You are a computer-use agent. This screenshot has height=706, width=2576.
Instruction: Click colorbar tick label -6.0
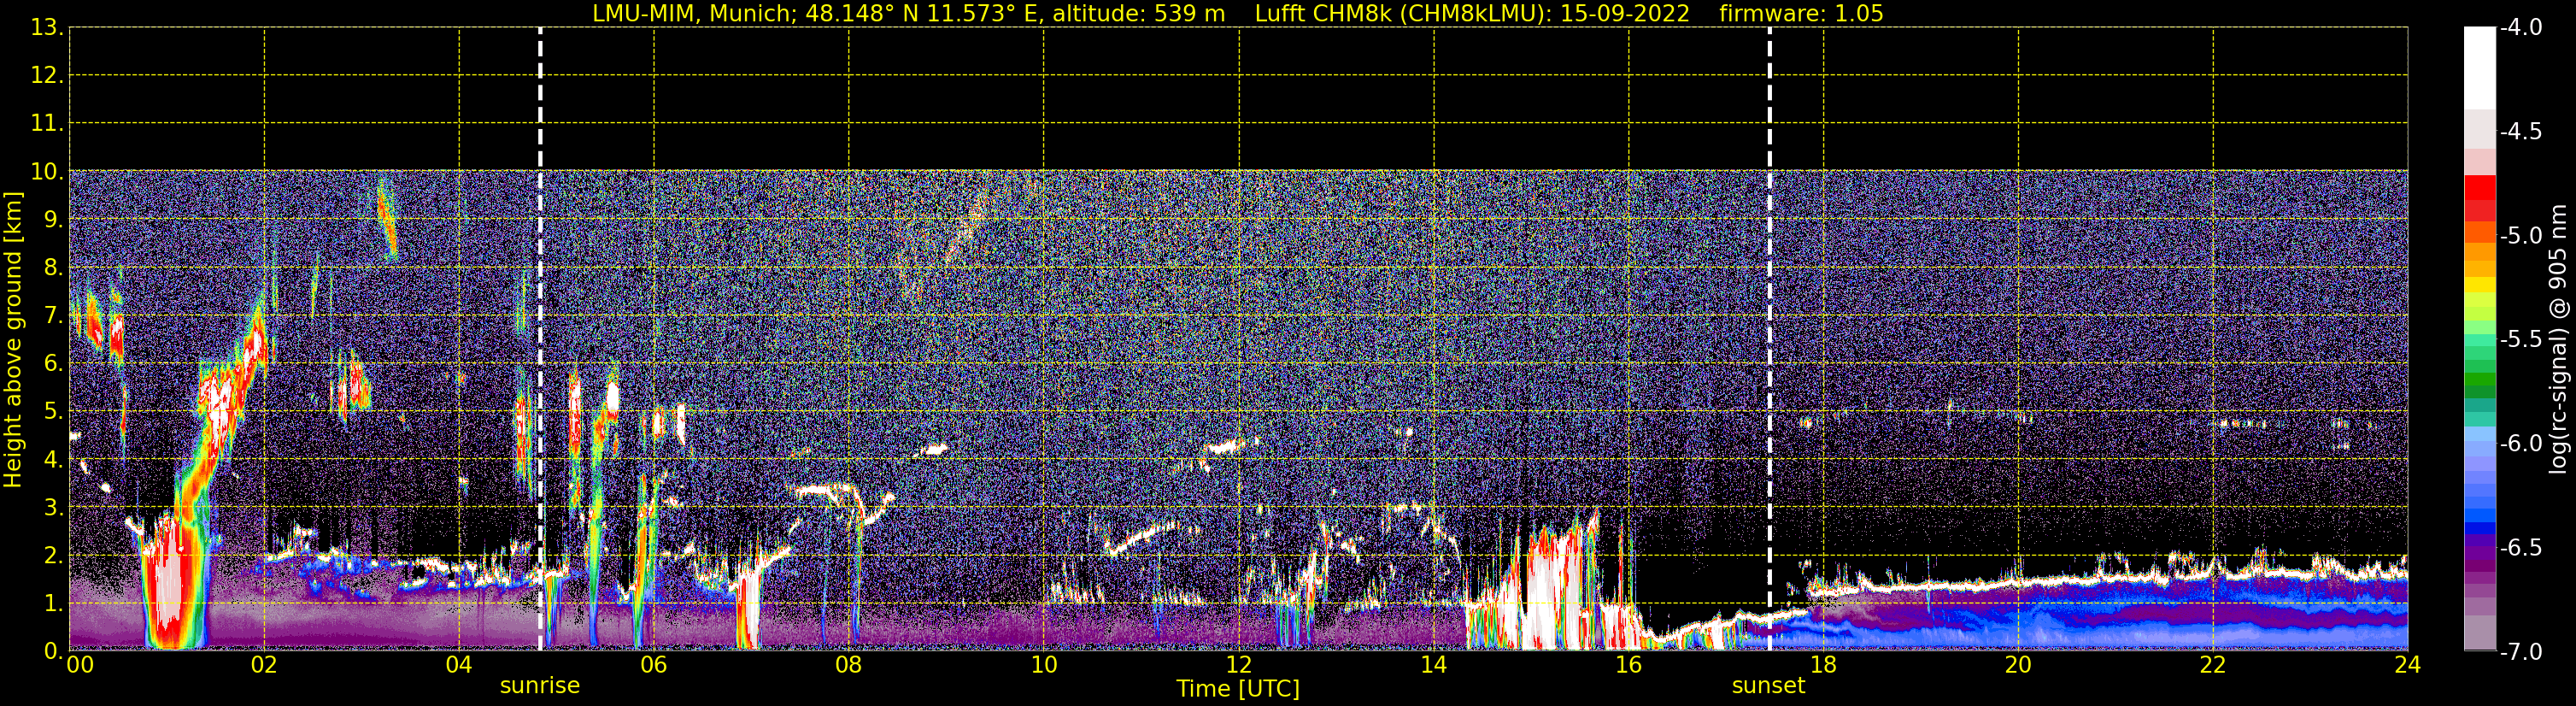click(x=2521, y=444)
